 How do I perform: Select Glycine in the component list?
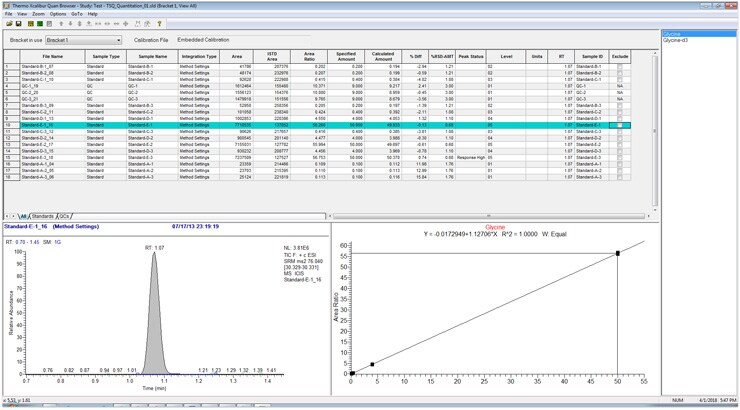672,35
